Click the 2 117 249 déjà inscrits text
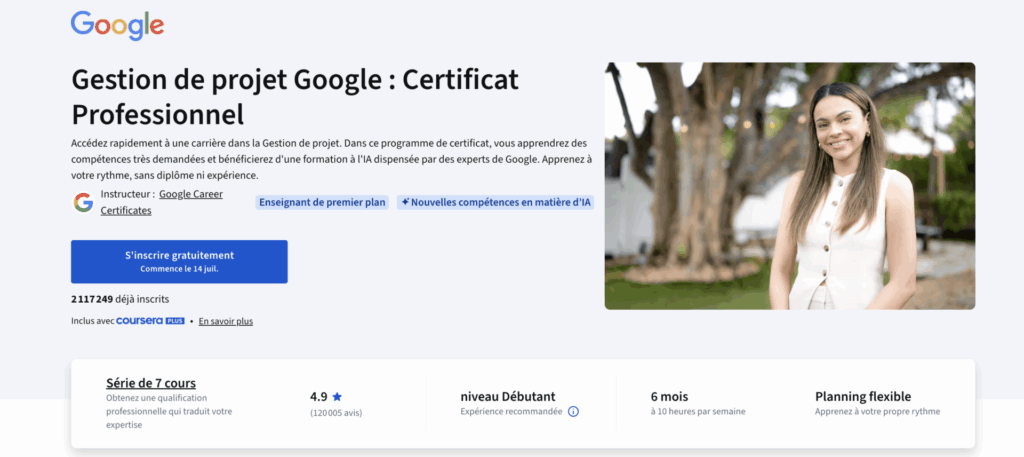Image resolution: width=1024 pixels, height=457 pixels. coord(120,299)
